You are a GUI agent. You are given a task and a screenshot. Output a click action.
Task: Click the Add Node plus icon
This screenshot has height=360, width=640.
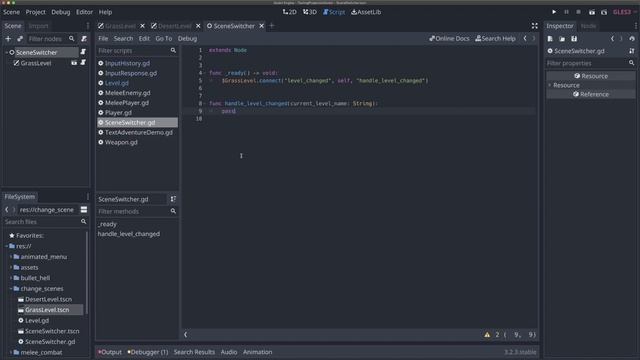click(8, 39)
